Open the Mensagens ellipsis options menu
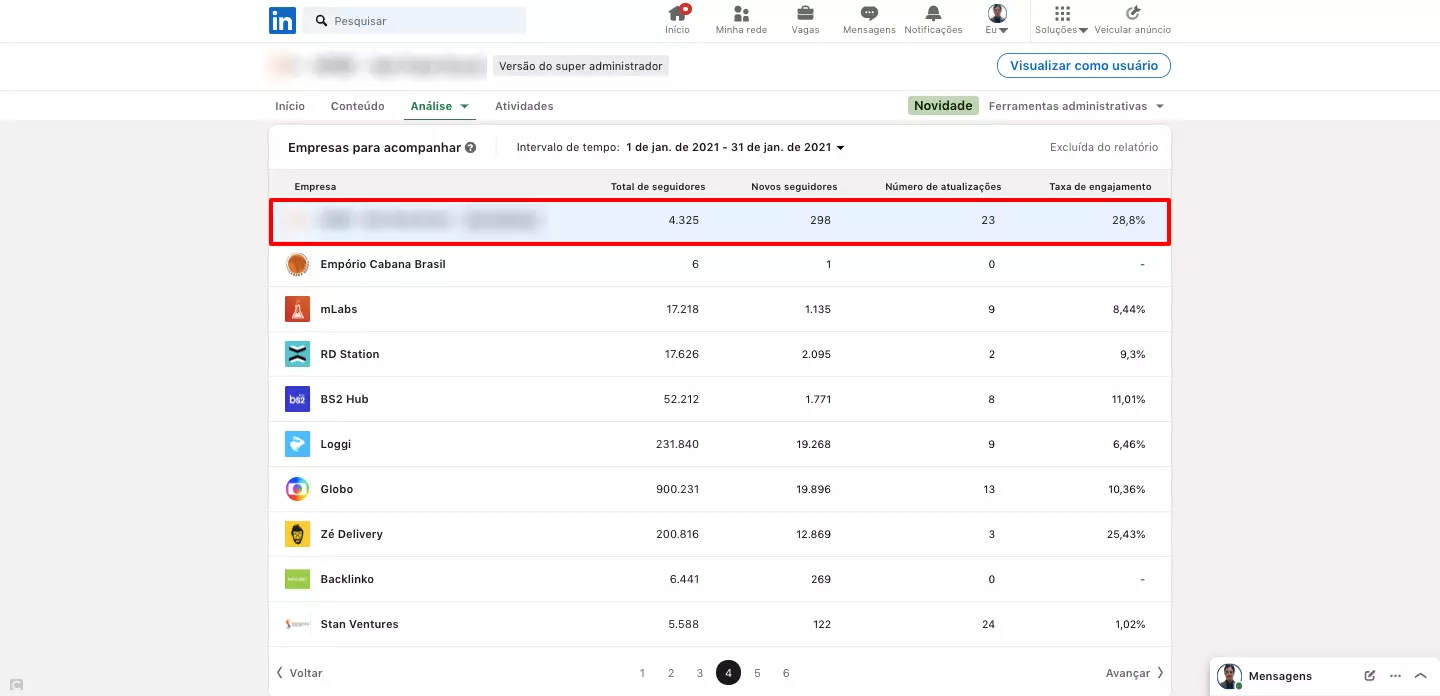Screen dimensions: 1440x696 (x=1394, y=676)
